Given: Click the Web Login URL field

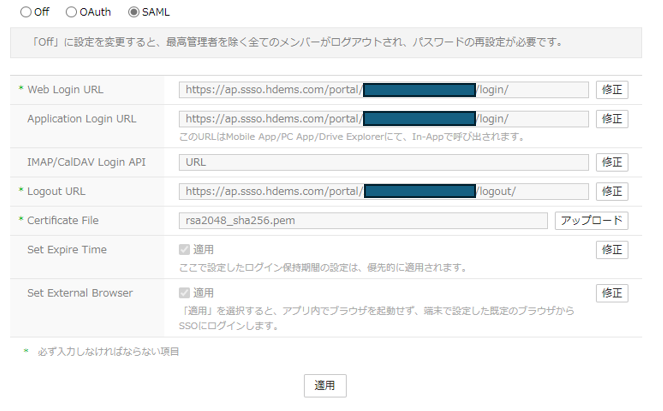Looking at the screenshot, I should pos(384,90).
